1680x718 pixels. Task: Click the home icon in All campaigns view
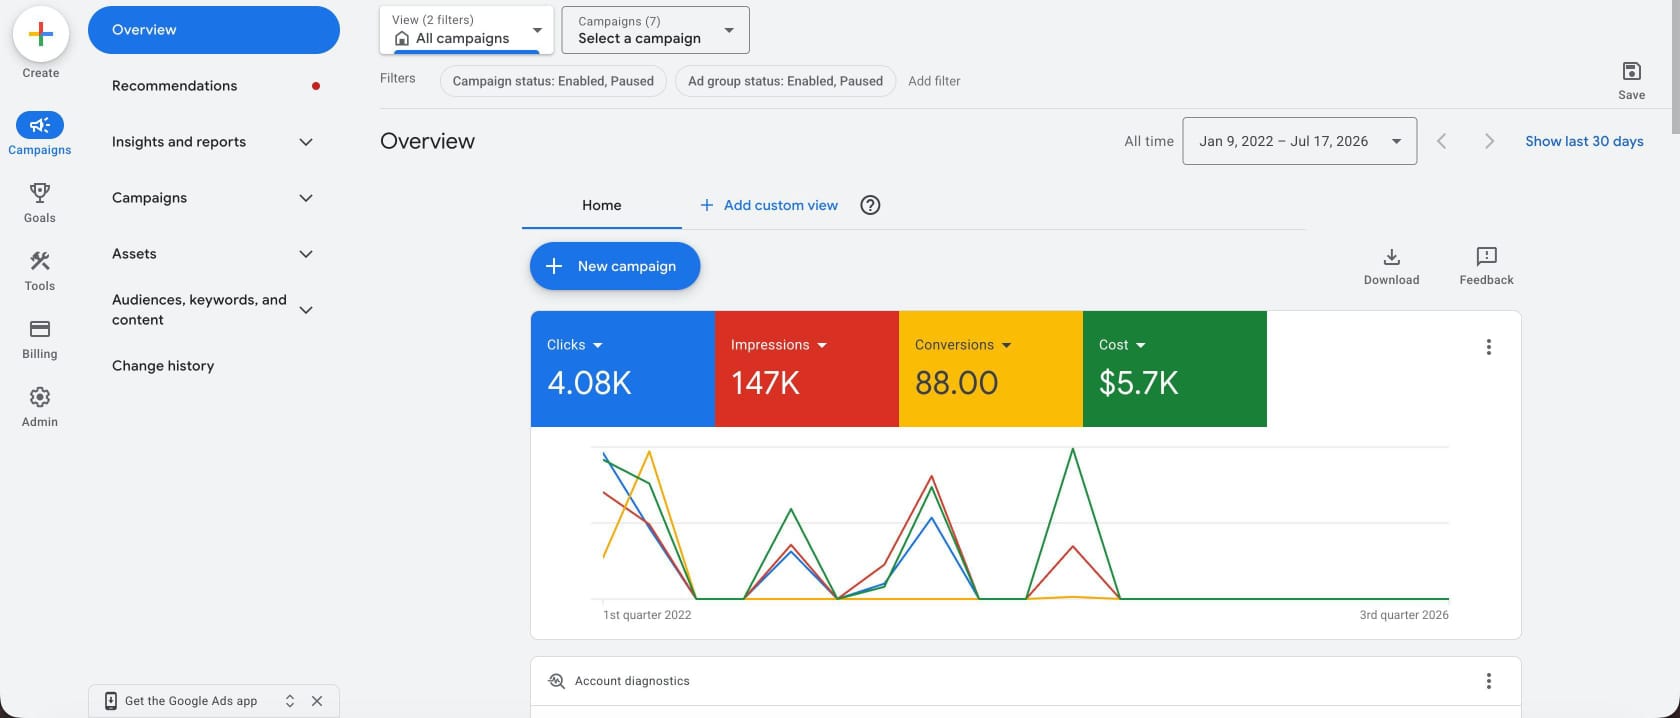tap(402, 38)
